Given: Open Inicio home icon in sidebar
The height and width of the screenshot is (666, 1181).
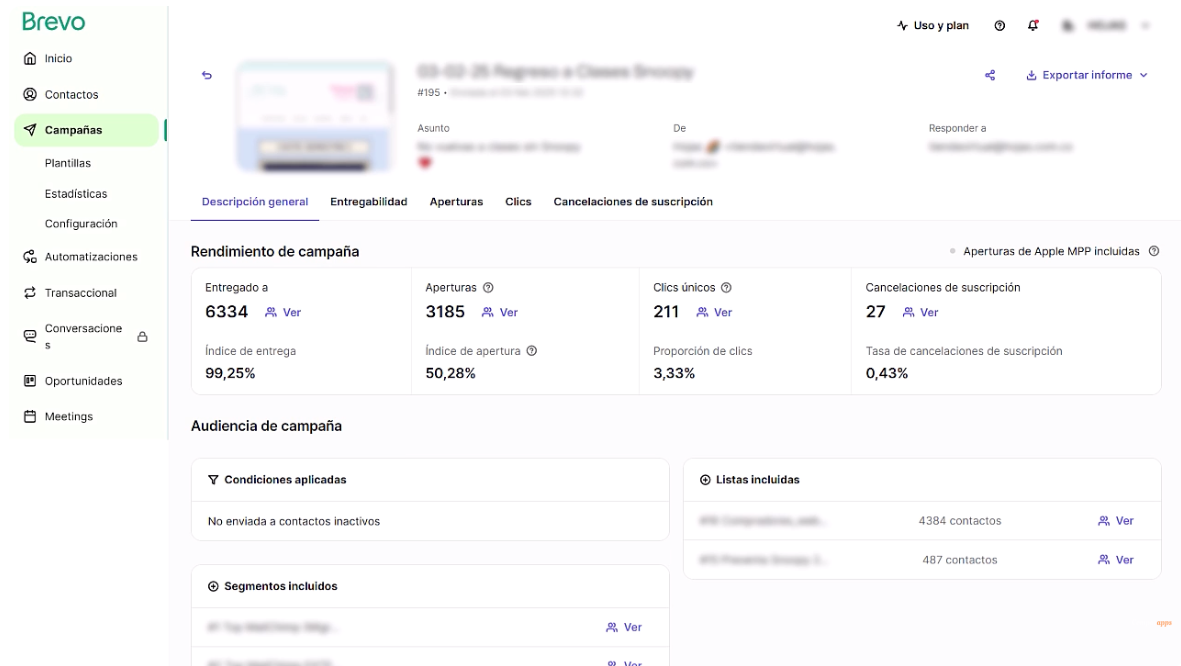Looking at the screenshot, I should point(30,58).
